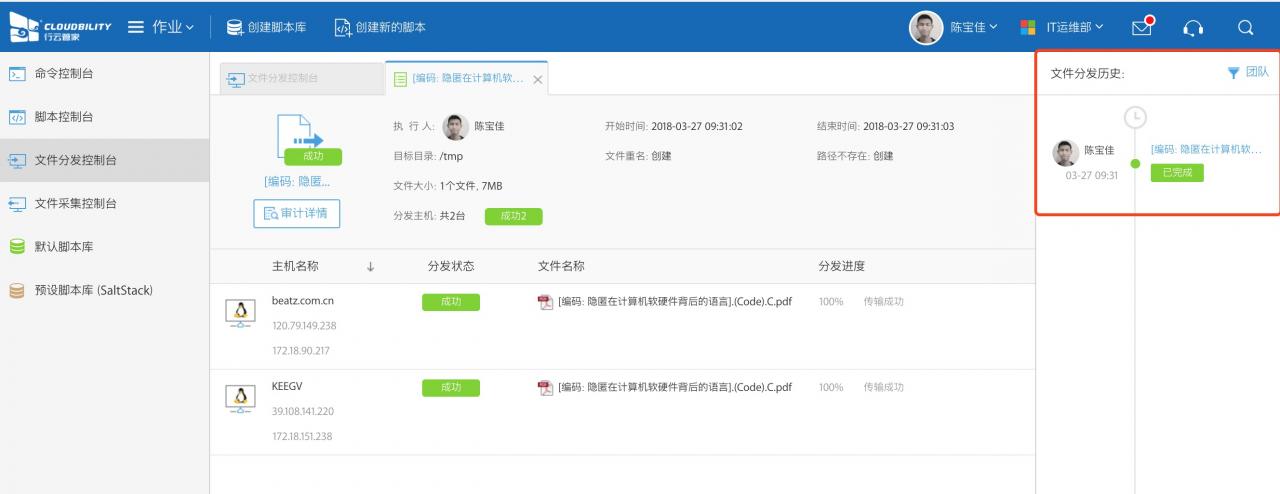Click the 审计详情 button
This screenshot has height=494, width=1280.
click(296, 213)
